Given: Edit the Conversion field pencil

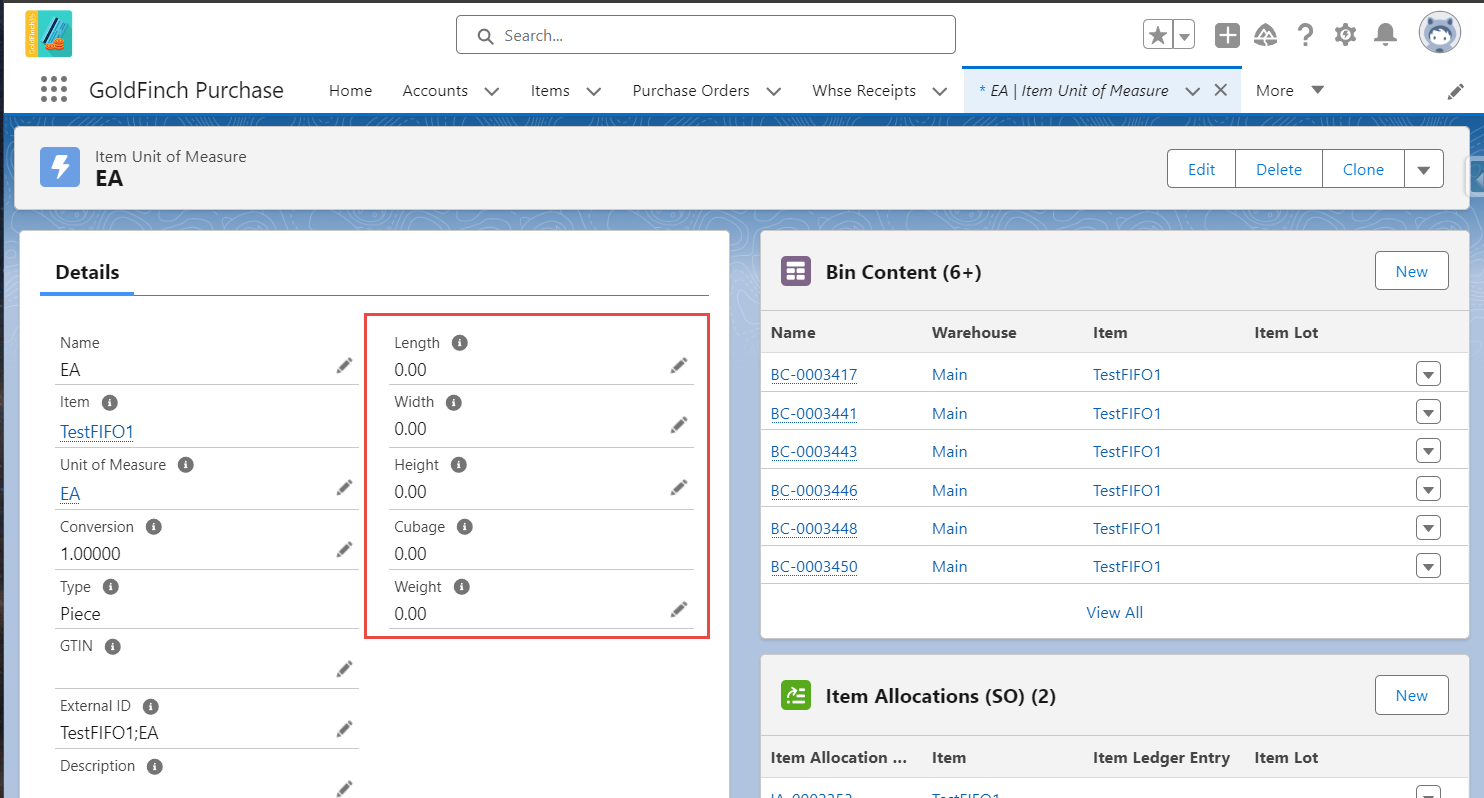Looking at the screenshot, I should click(x=345, y=549).
